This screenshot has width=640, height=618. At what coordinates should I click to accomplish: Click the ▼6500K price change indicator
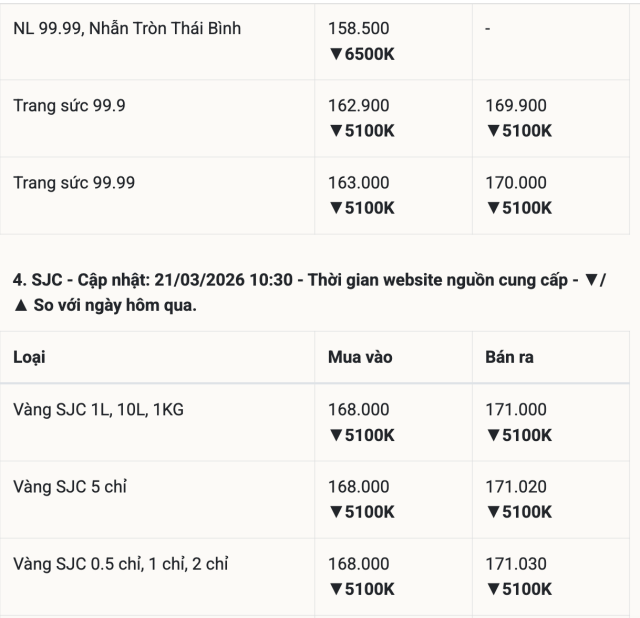tap(361, 54)
